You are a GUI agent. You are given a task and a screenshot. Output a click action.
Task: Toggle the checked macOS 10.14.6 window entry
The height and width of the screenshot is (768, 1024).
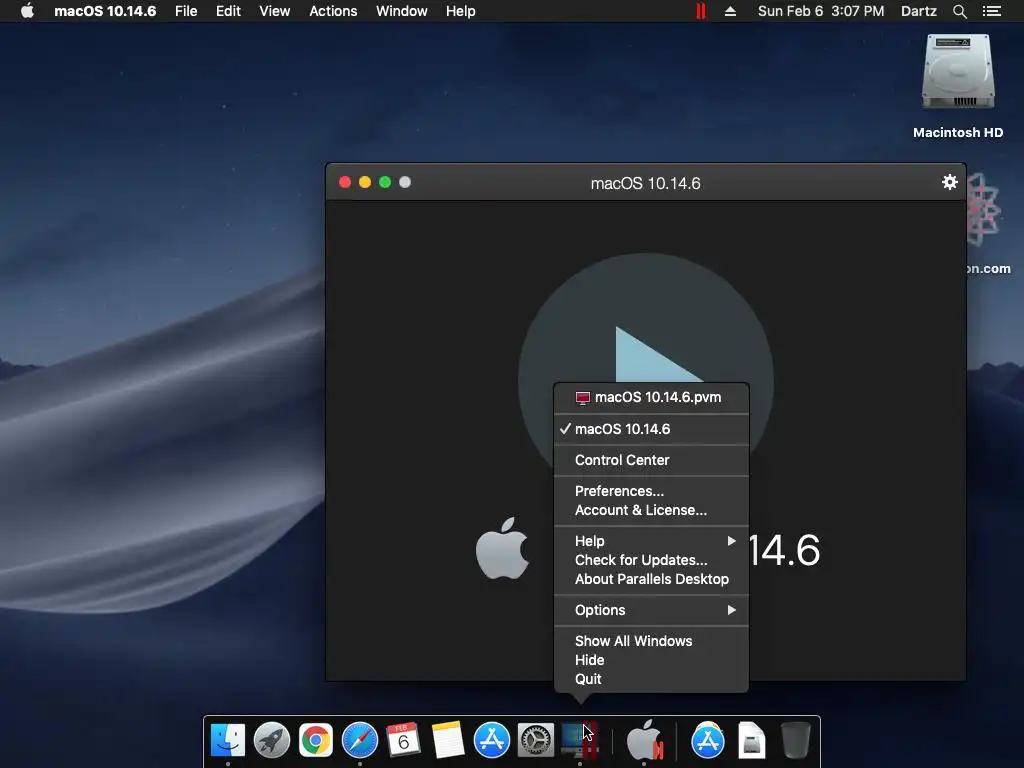click(651, 429)
